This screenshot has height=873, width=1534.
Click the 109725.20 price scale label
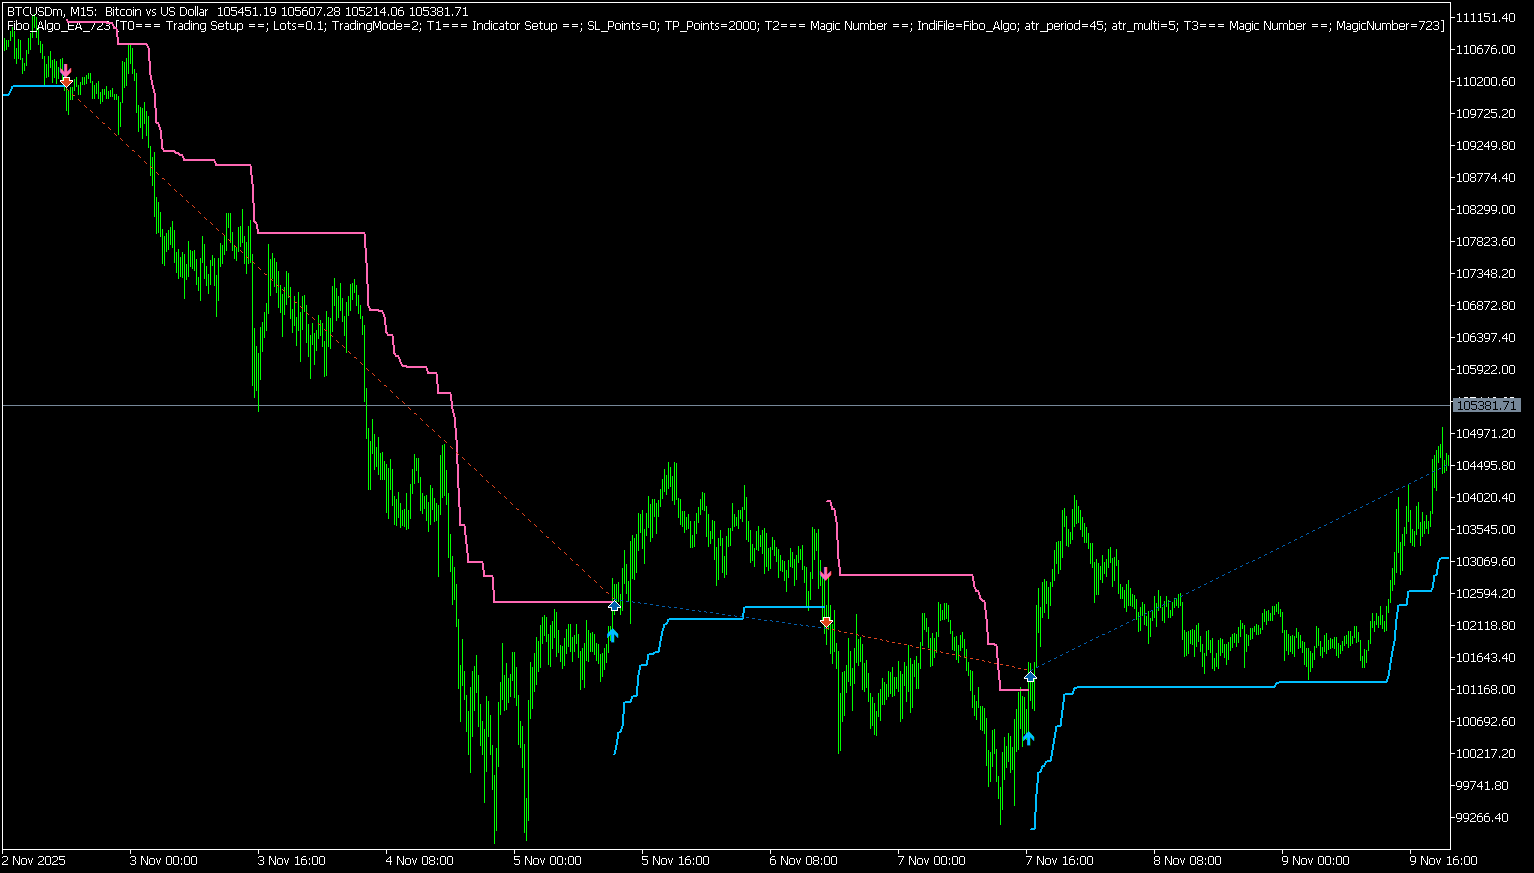point(1486,113)
